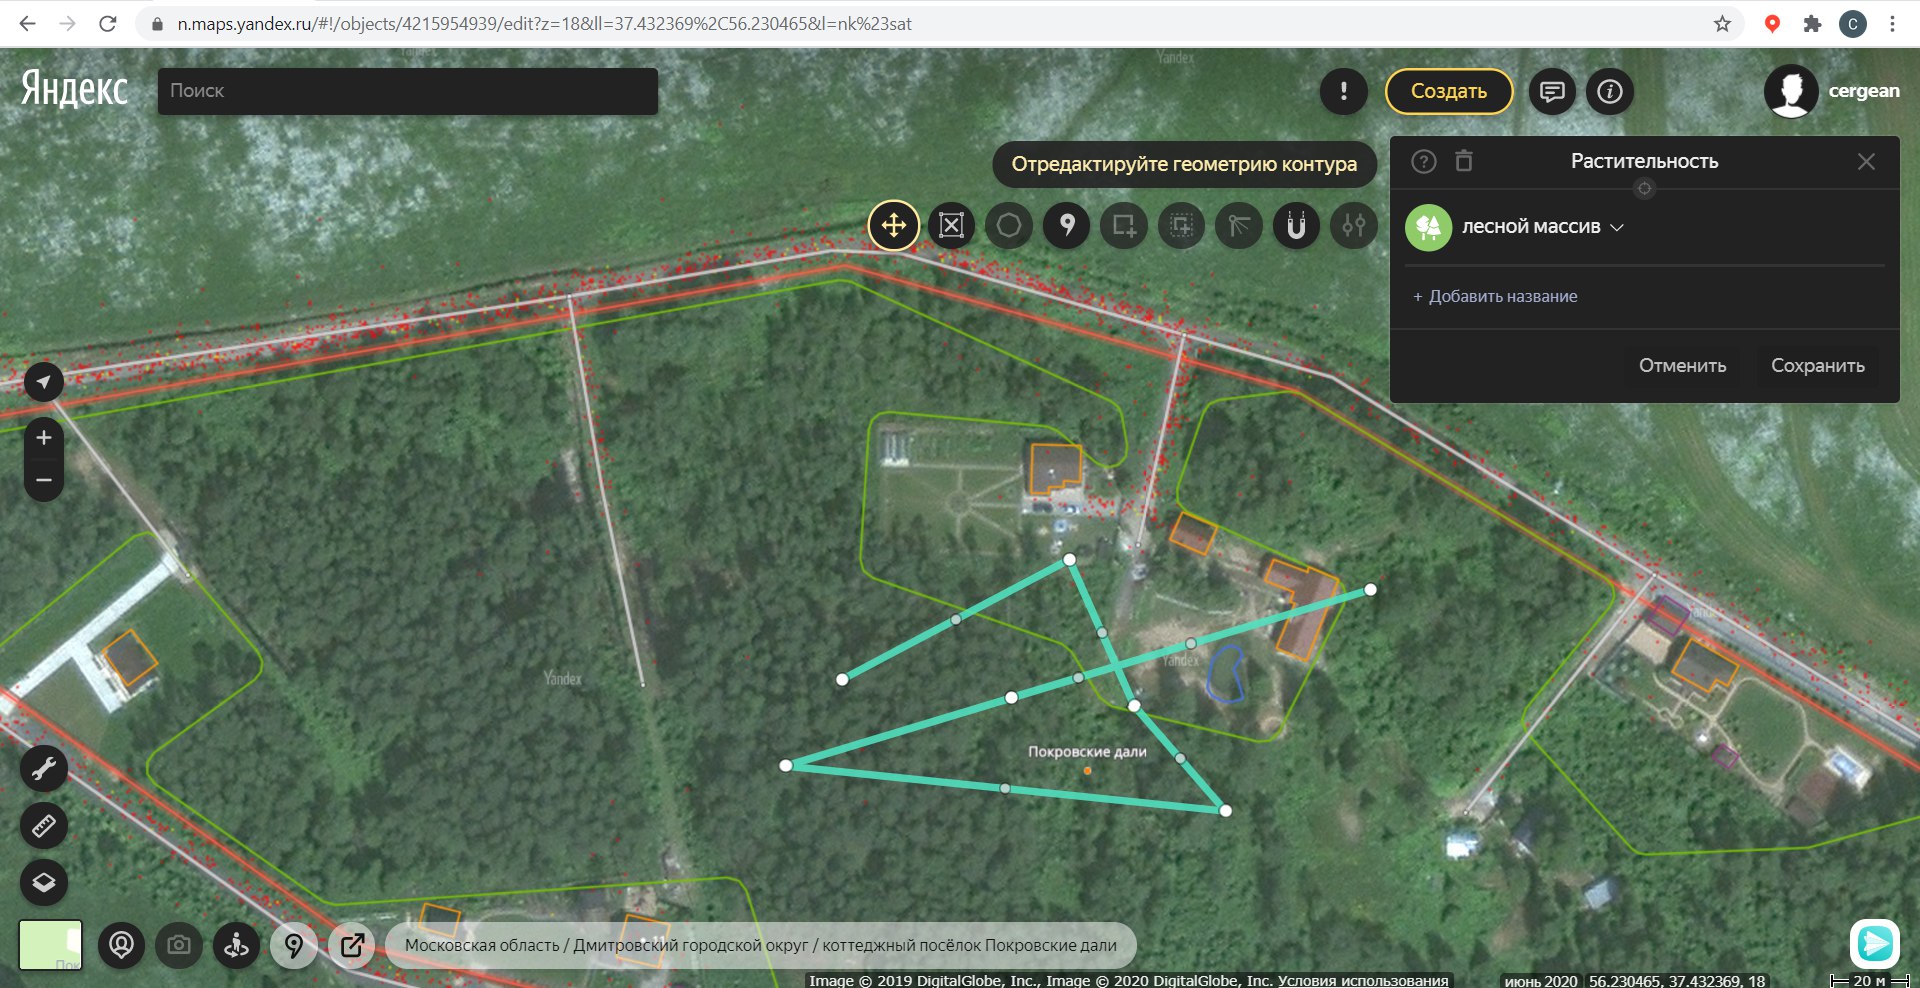Image resolution: width=1920 pixels, height=988 pixels.
Task: Open the chat messages icon
Action: click(x=1552, y=91)
